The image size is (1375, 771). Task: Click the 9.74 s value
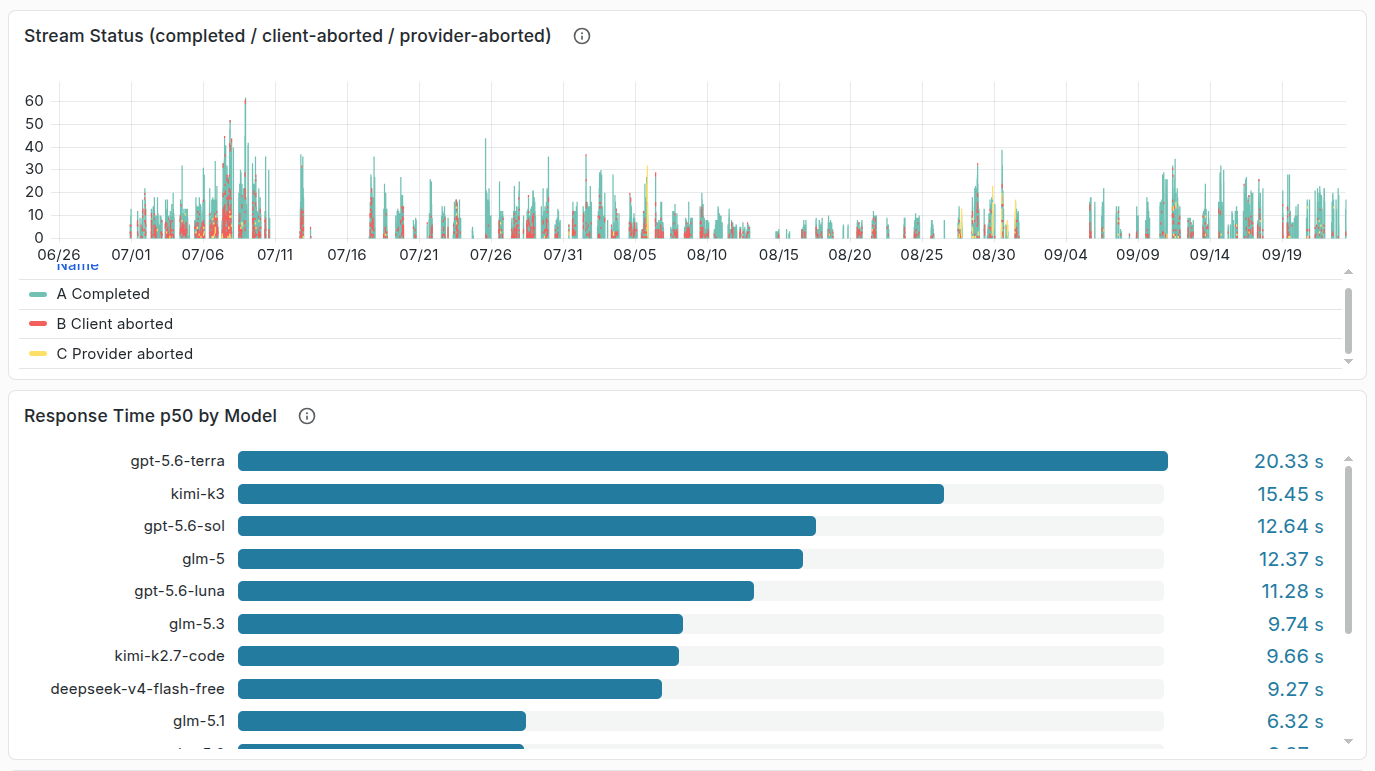pos(1296,624)
